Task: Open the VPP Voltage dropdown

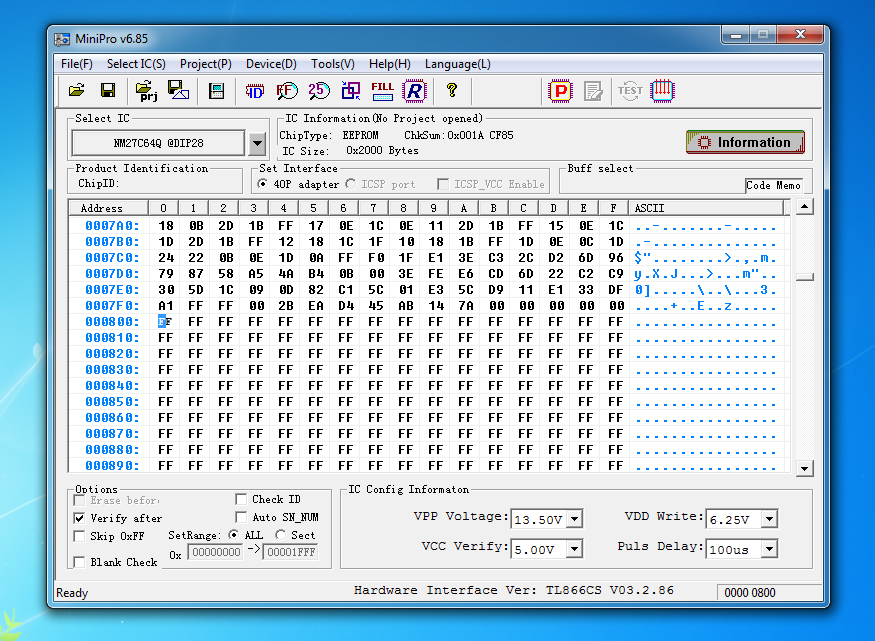Action: [574, 519]
